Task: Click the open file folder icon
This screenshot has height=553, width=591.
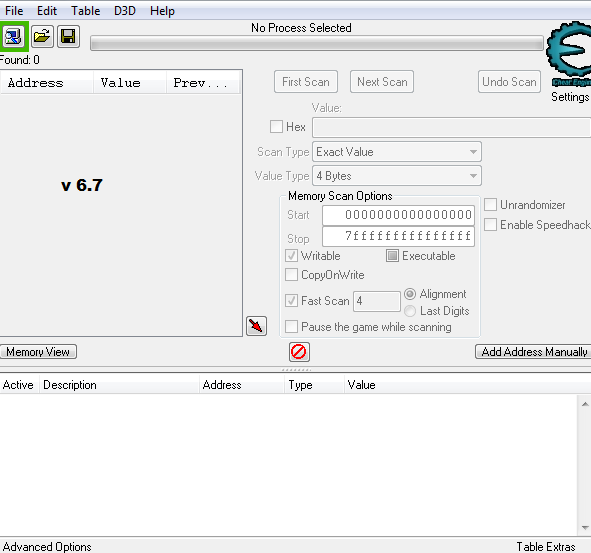Action: click(42, 37)
